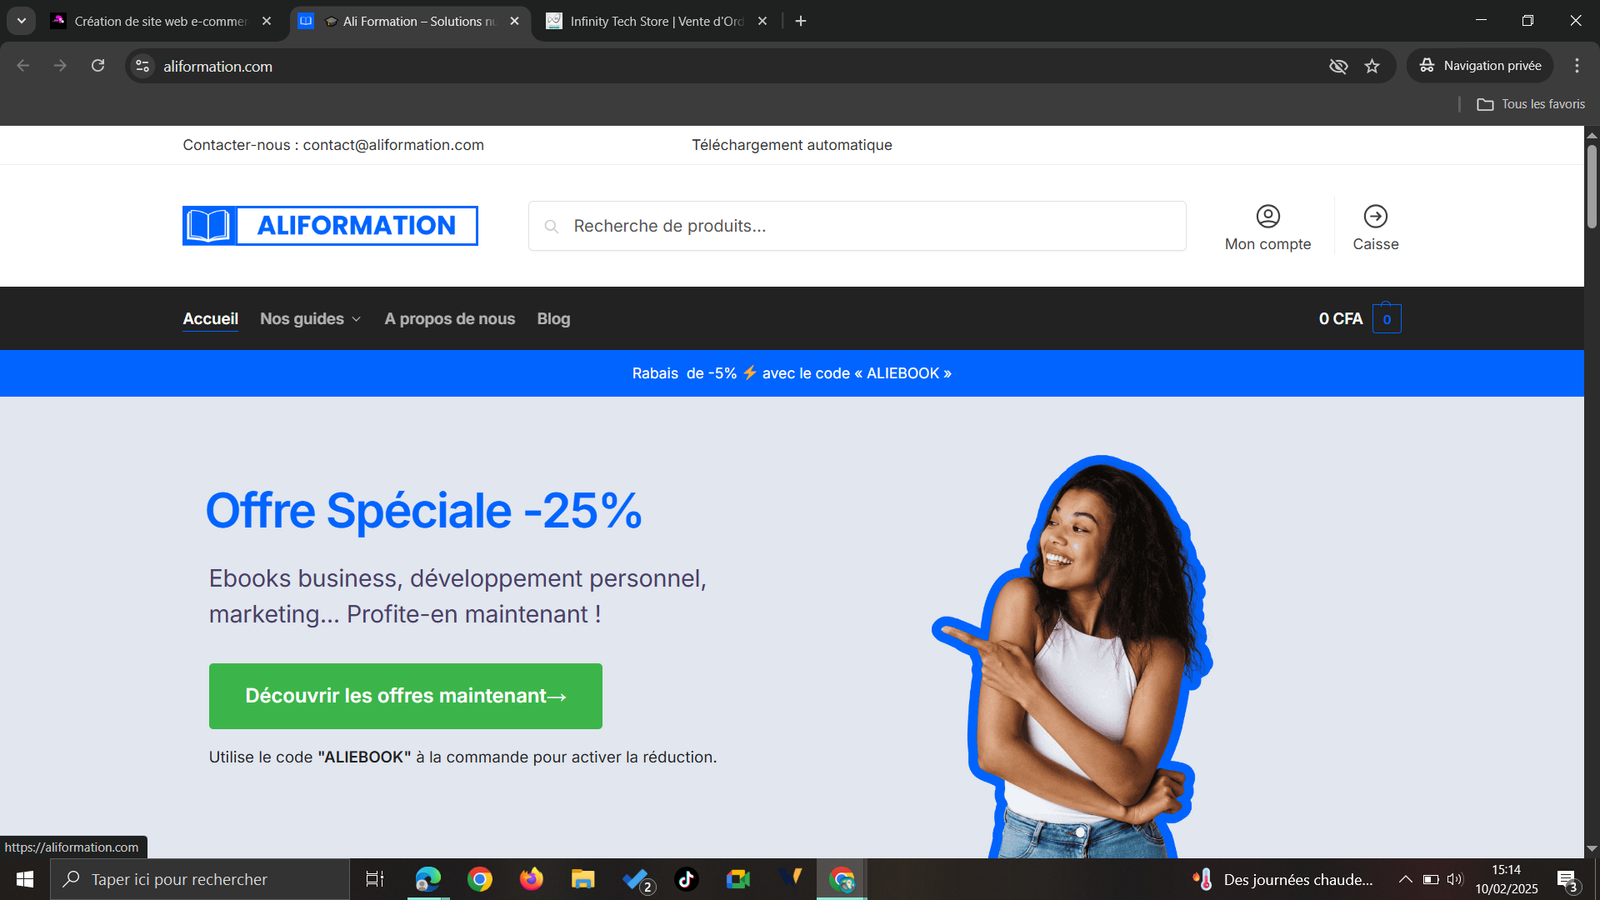Go to A propos de nous page

pos(449,319)
